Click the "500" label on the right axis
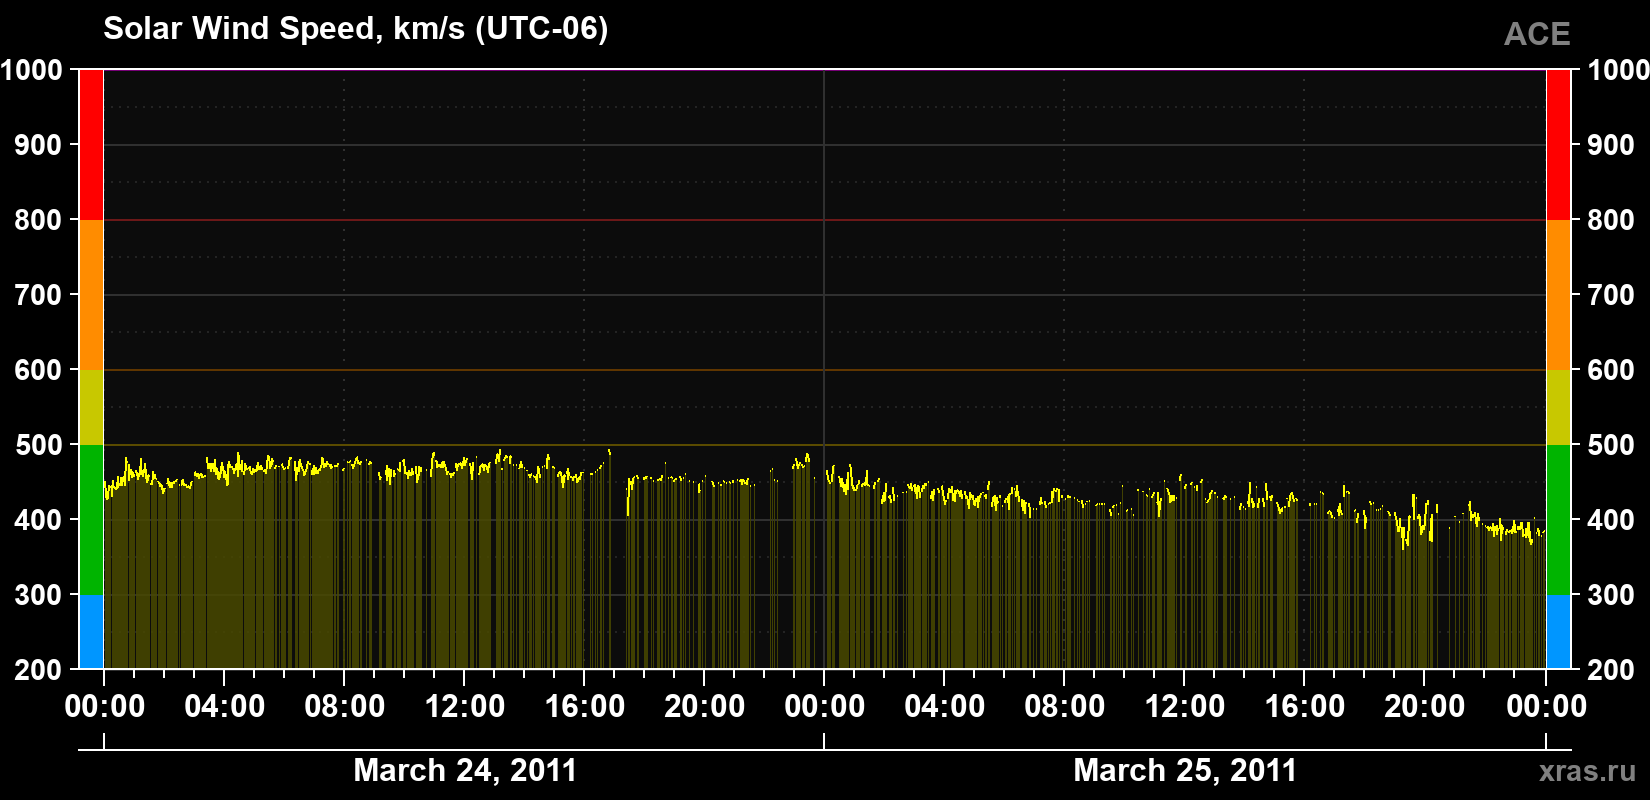The image size is (1650, 800). point(1611,445)
